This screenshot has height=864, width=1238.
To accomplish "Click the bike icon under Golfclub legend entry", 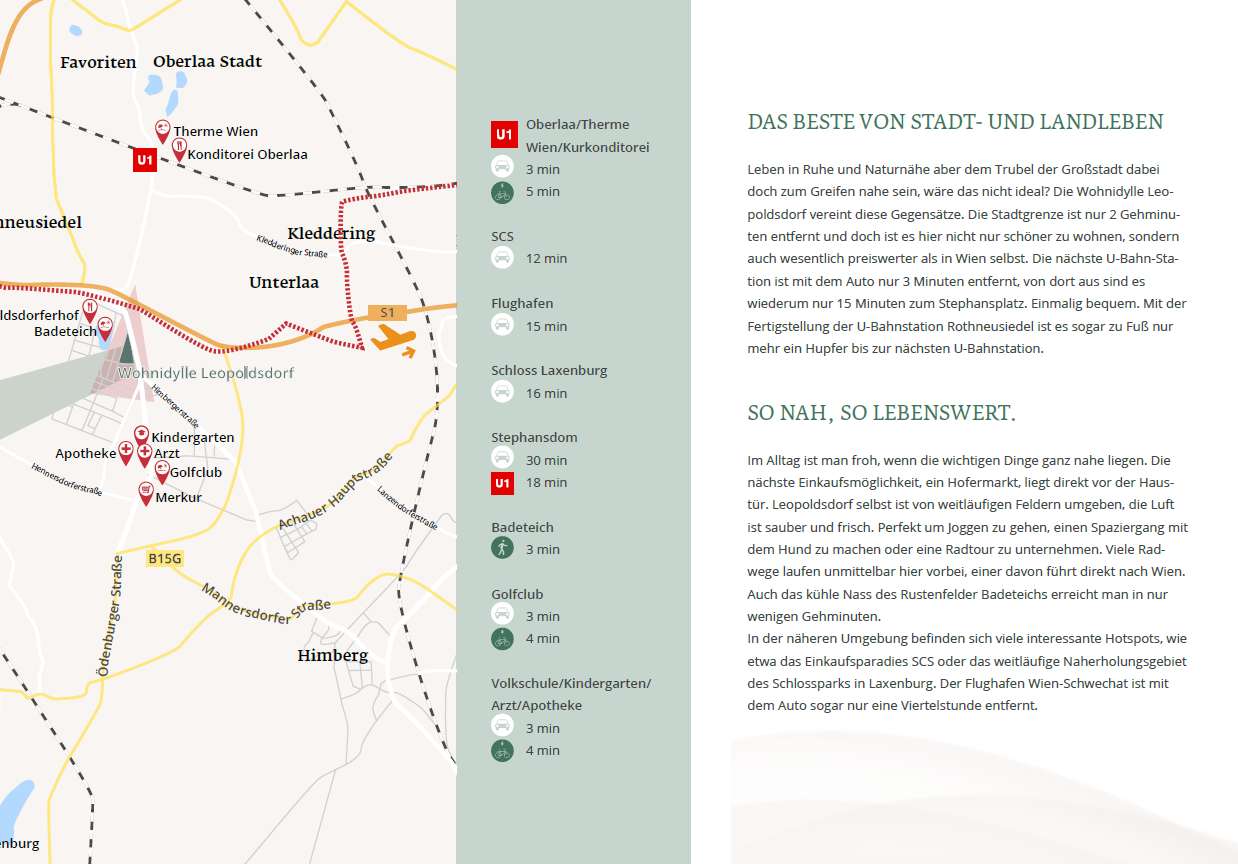I will pyautogui.click(x=502, y=638).
